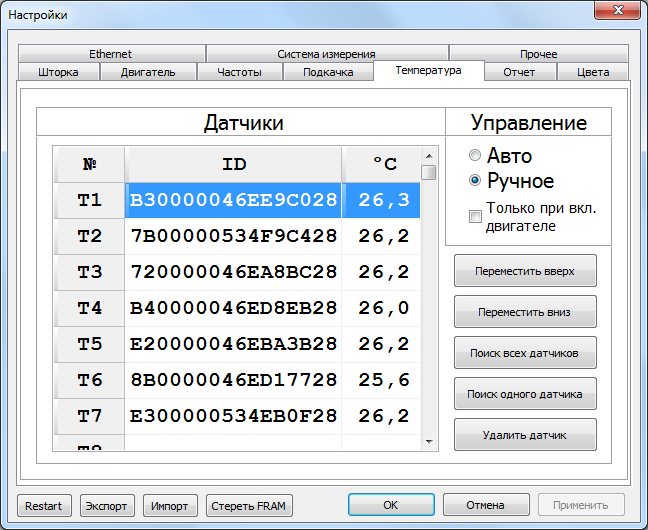Open the Система измерения tab
The image size is (648, 530).
[326, 54]
